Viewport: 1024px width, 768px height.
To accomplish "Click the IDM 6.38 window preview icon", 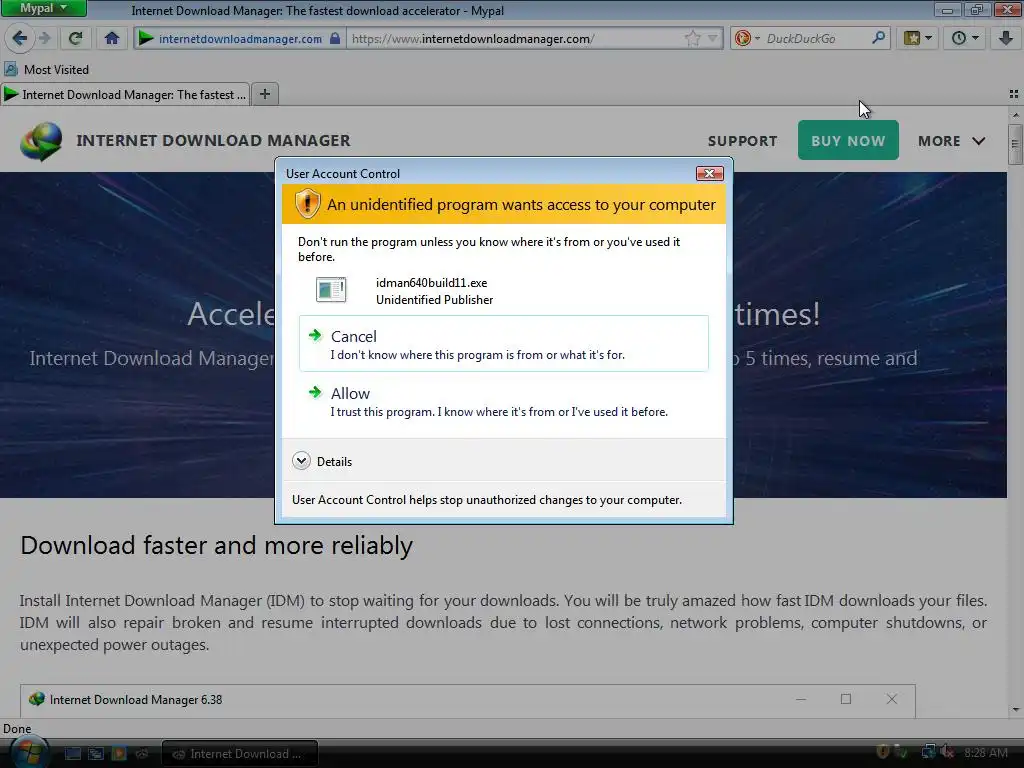I will click(37, 699).
